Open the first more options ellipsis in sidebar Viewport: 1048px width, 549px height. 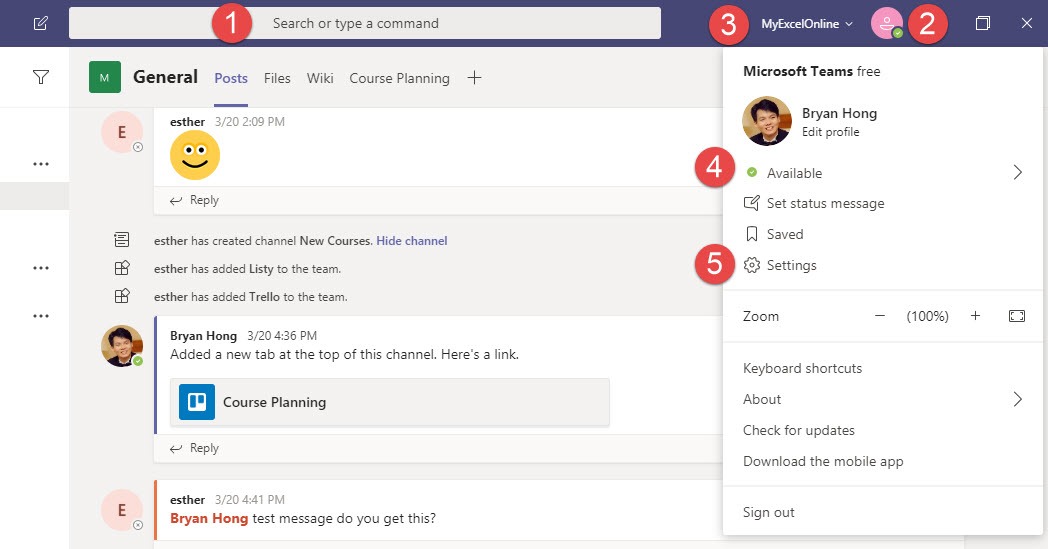41,164
